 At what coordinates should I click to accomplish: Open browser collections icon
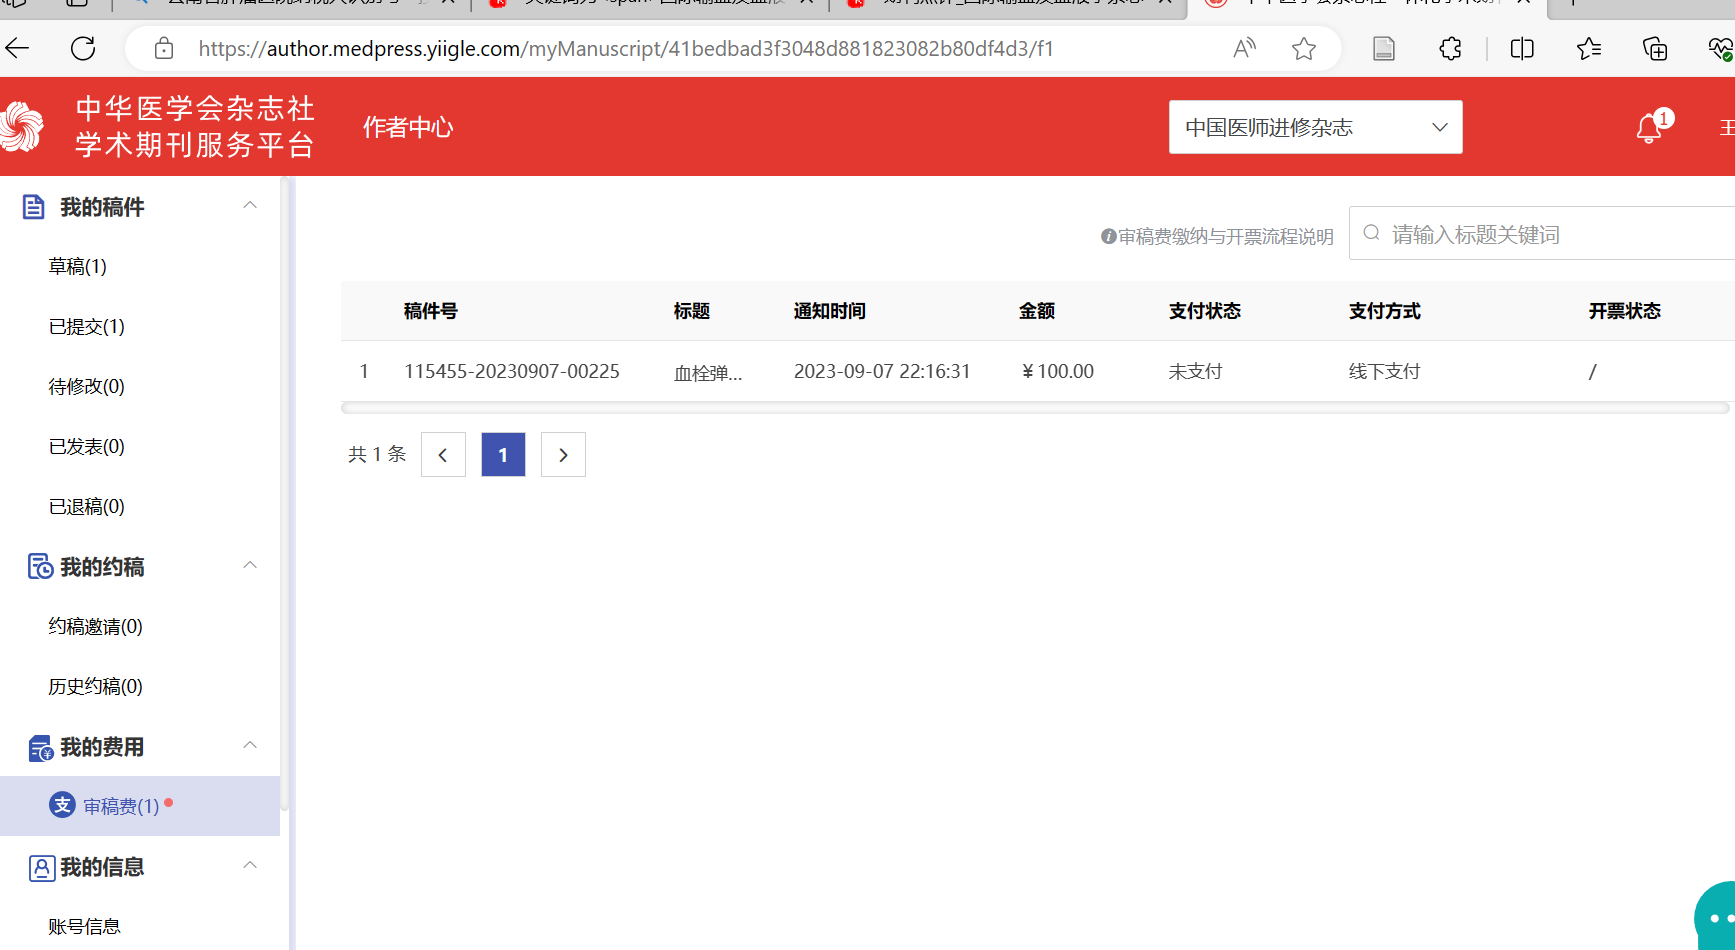coord(1655,48)
